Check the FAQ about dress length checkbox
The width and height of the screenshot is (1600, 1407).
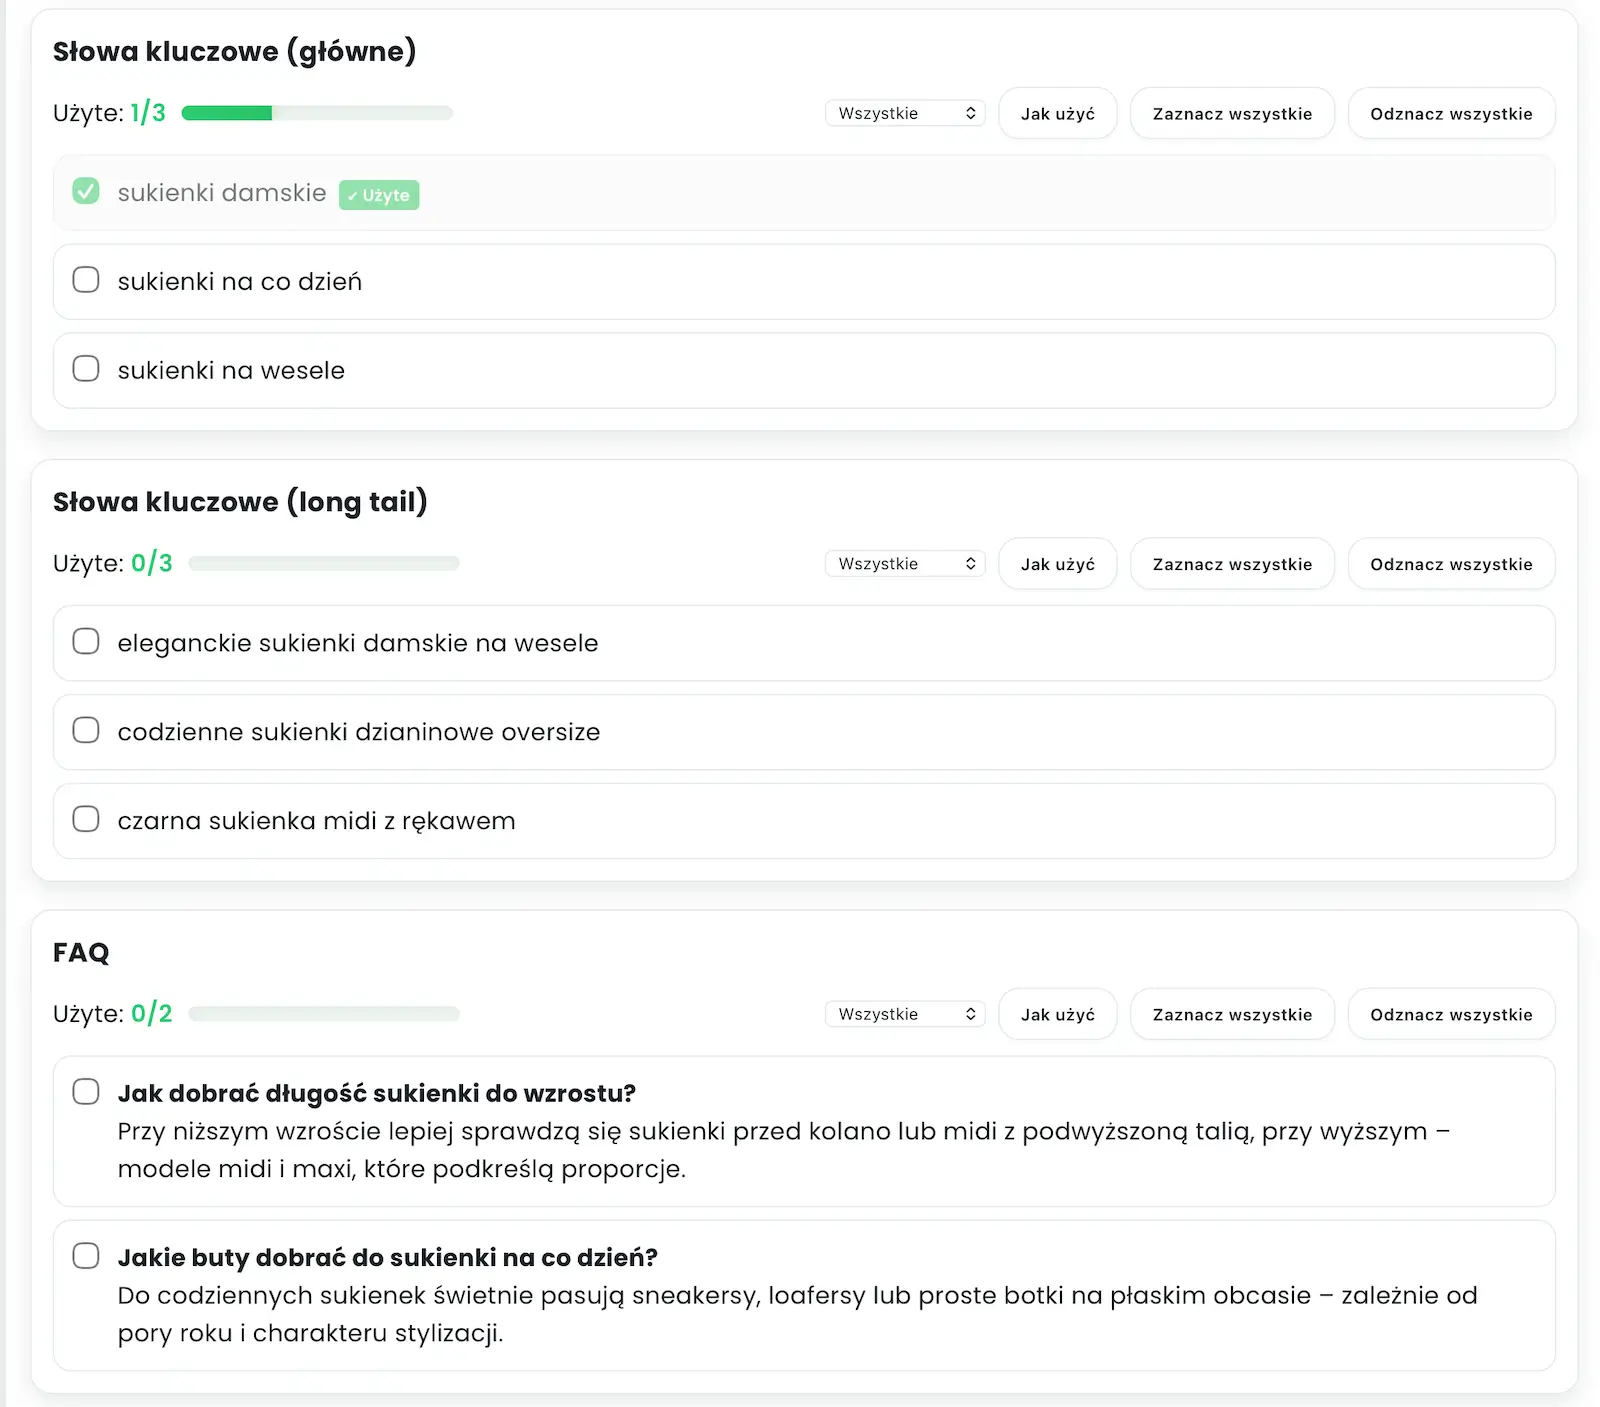86,1091
